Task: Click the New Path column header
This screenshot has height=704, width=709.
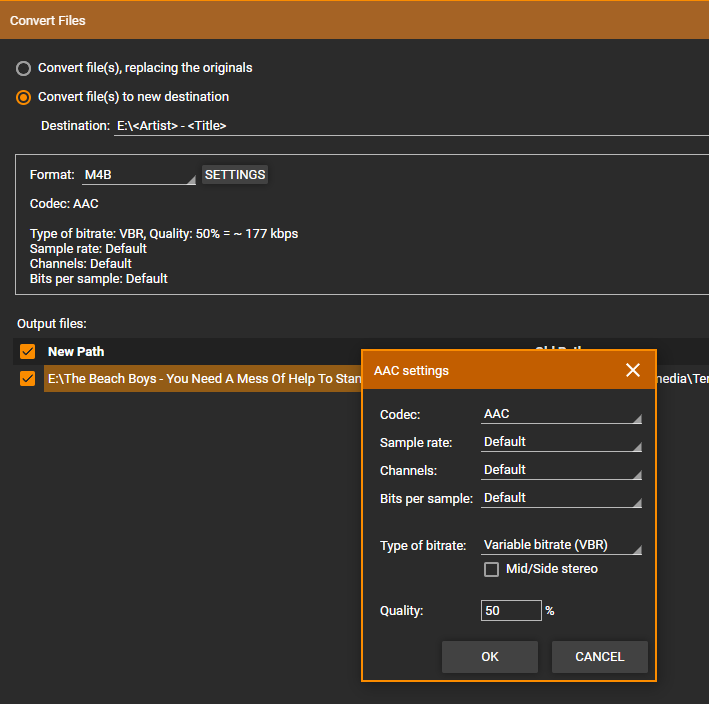Action: coord(76,352)
